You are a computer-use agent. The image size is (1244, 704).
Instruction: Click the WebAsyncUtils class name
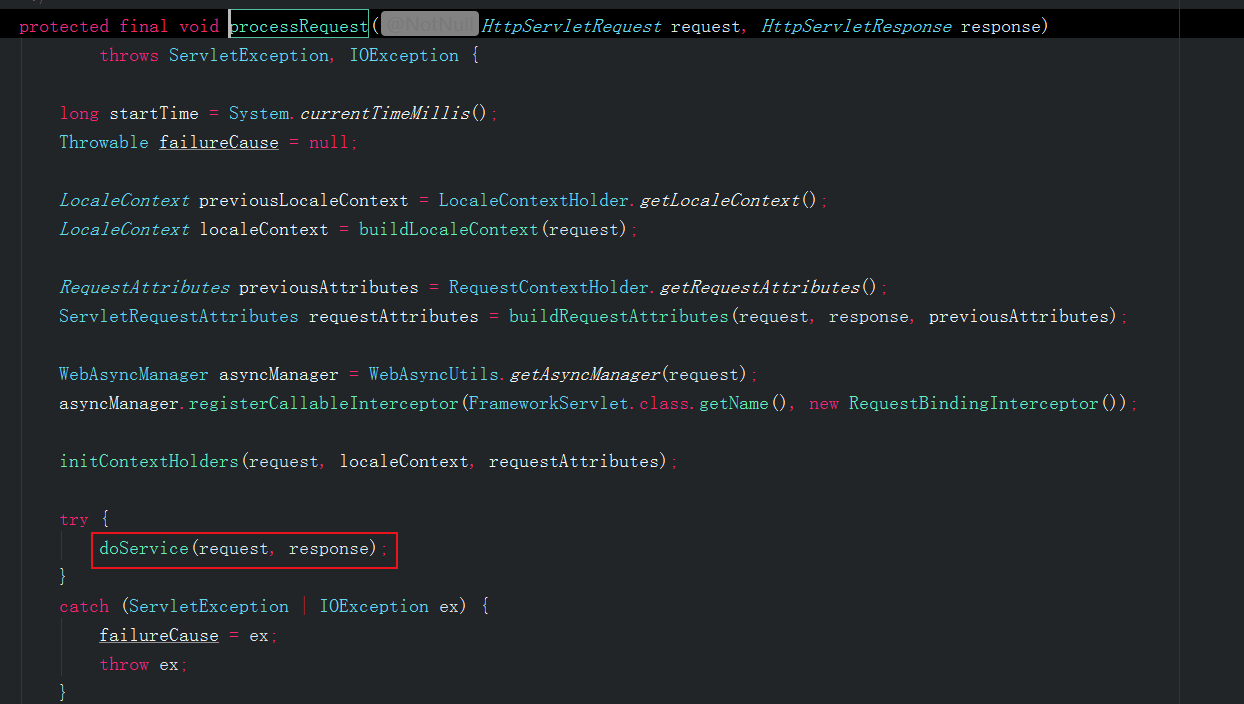pos(434,374)
